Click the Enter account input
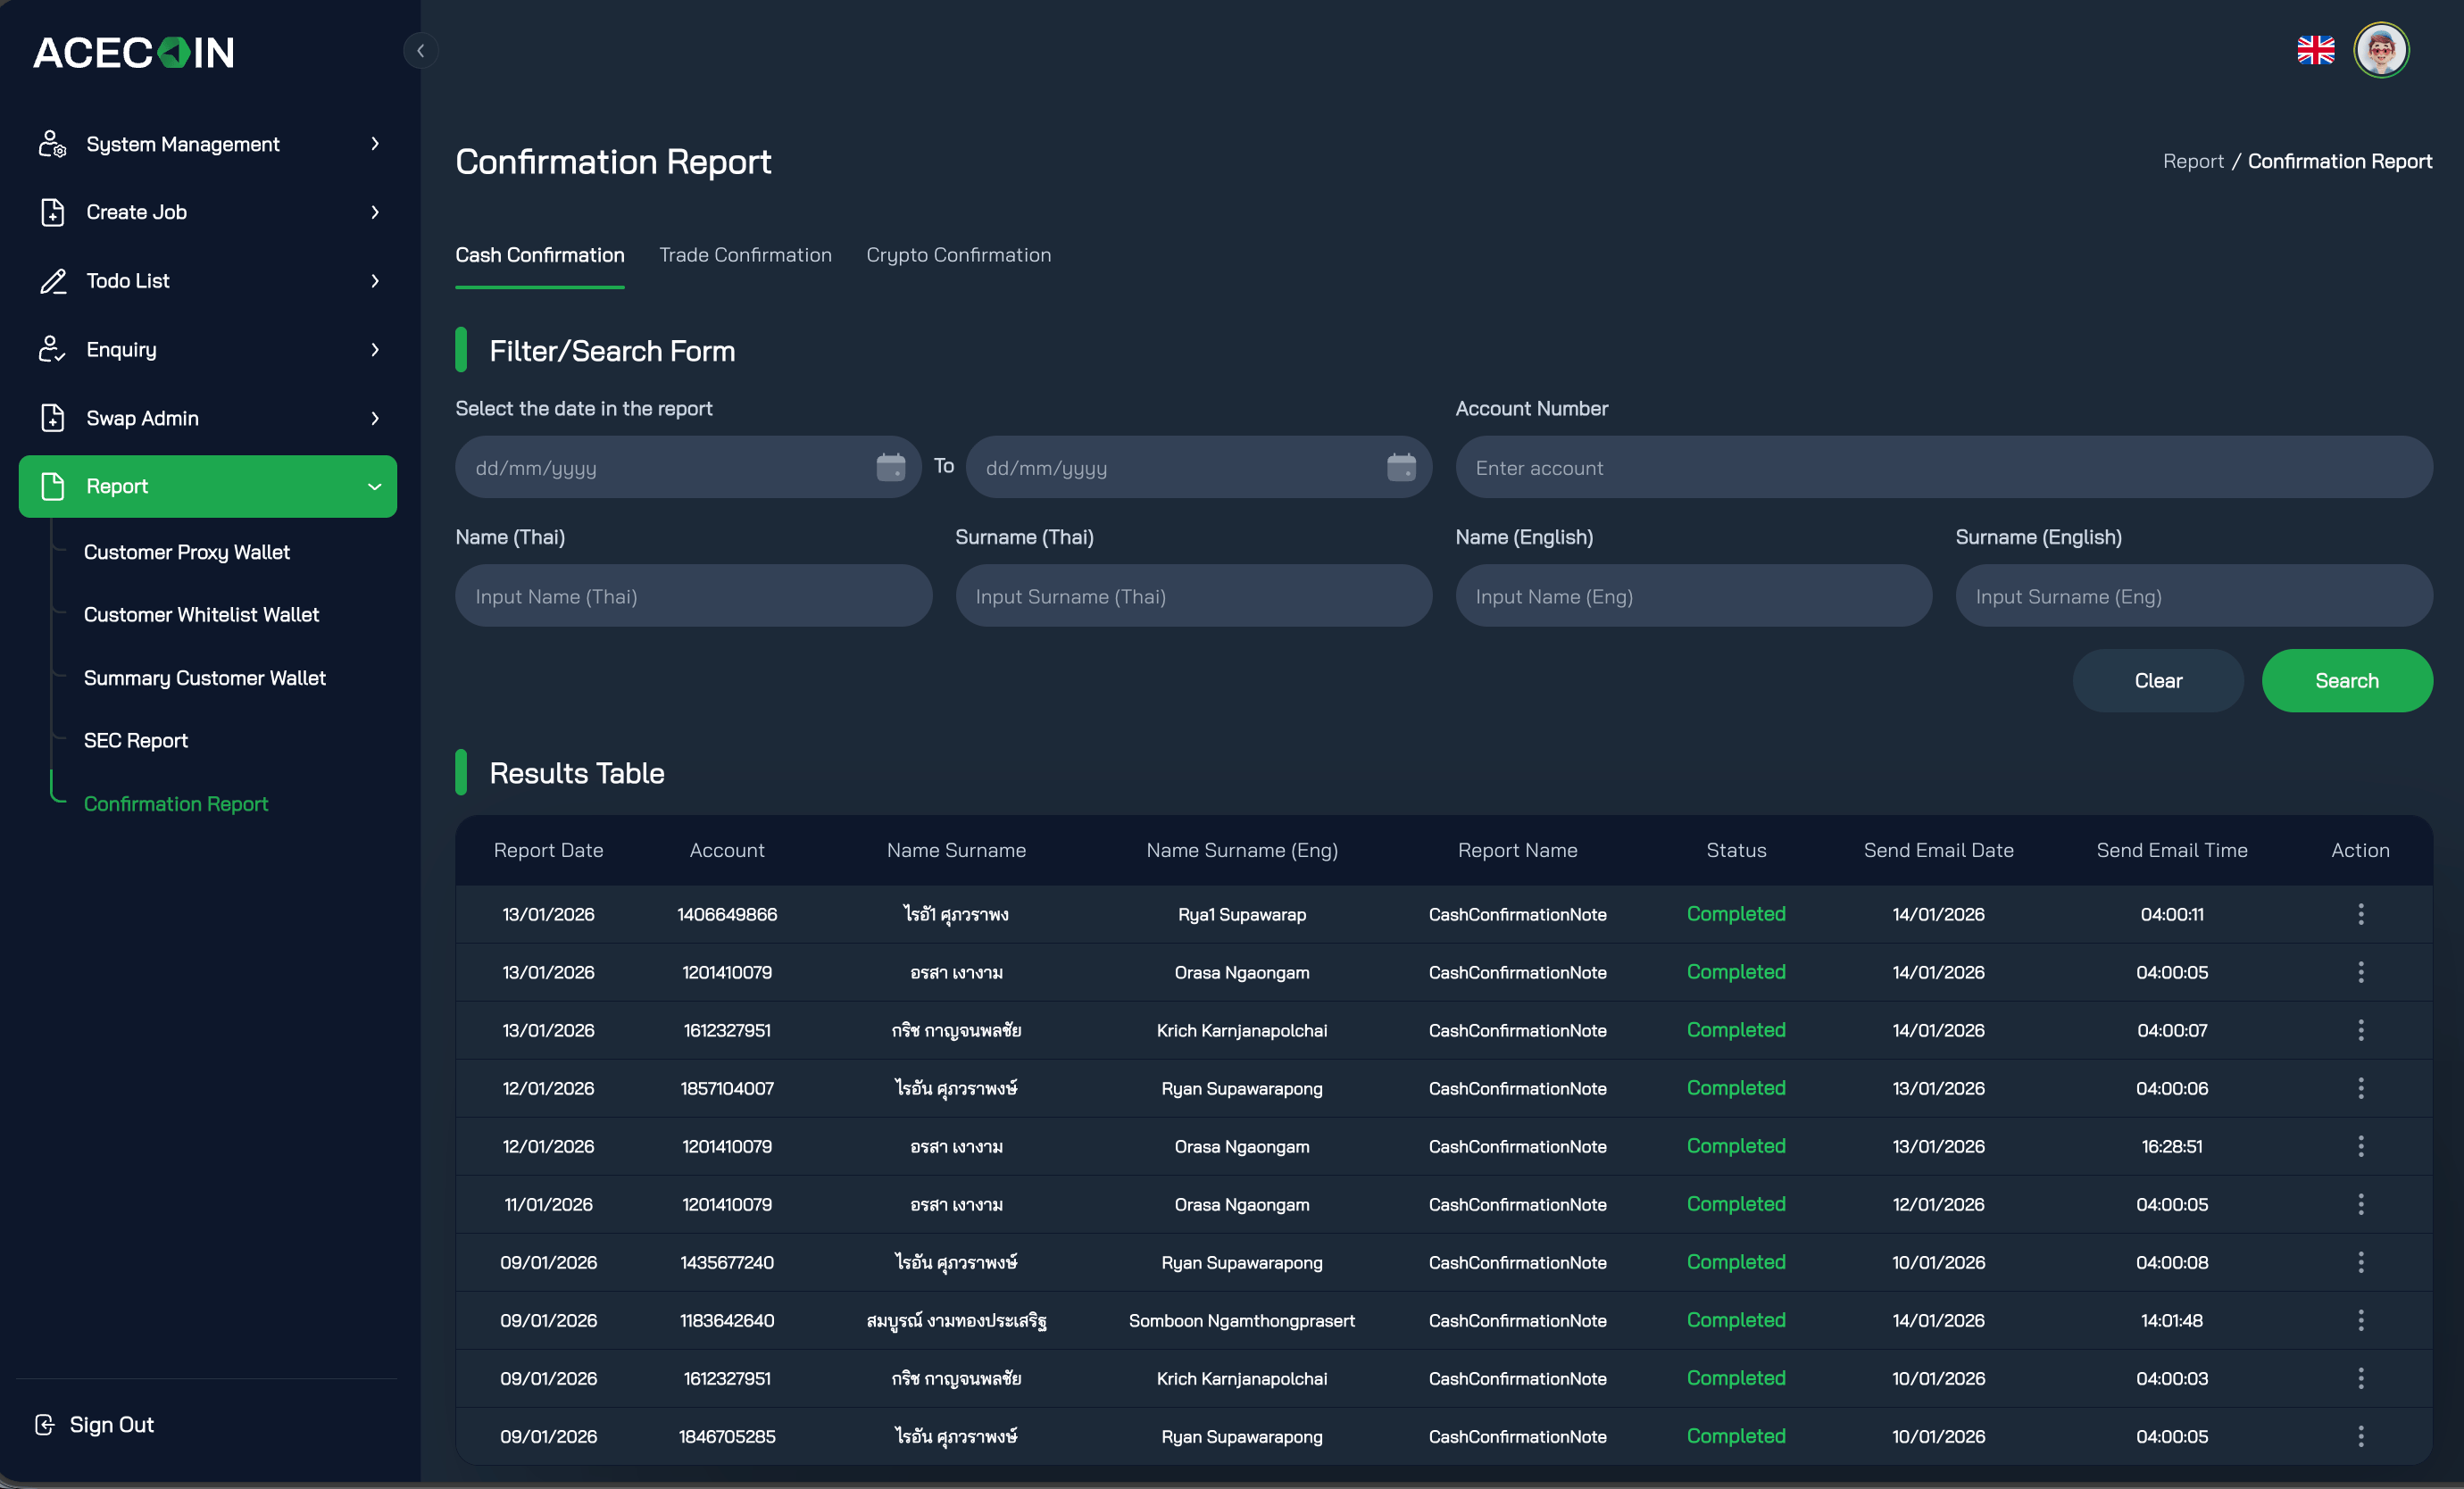 tap(1944, 467)
